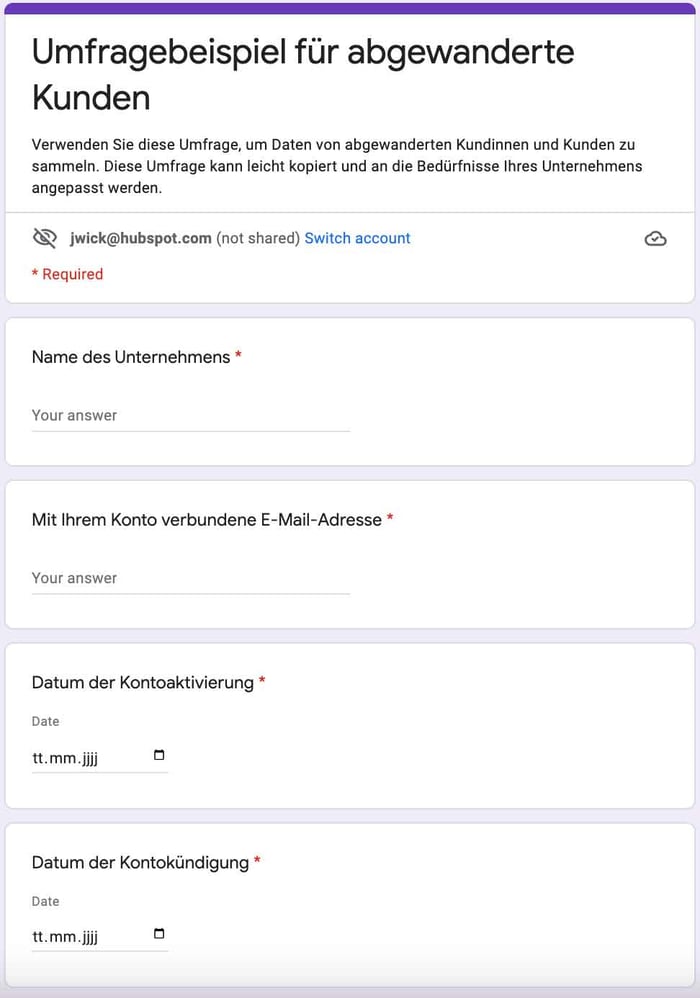Select month segment 'mm' in Kontokündigung date

62,936
